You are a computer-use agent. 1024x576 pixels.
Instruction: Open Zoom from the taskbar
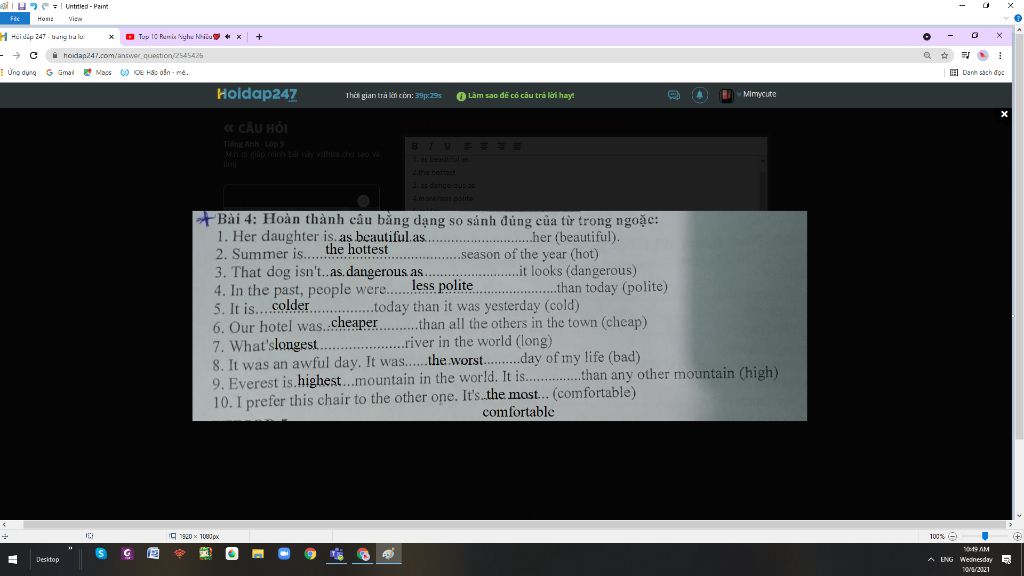(284, 554)
